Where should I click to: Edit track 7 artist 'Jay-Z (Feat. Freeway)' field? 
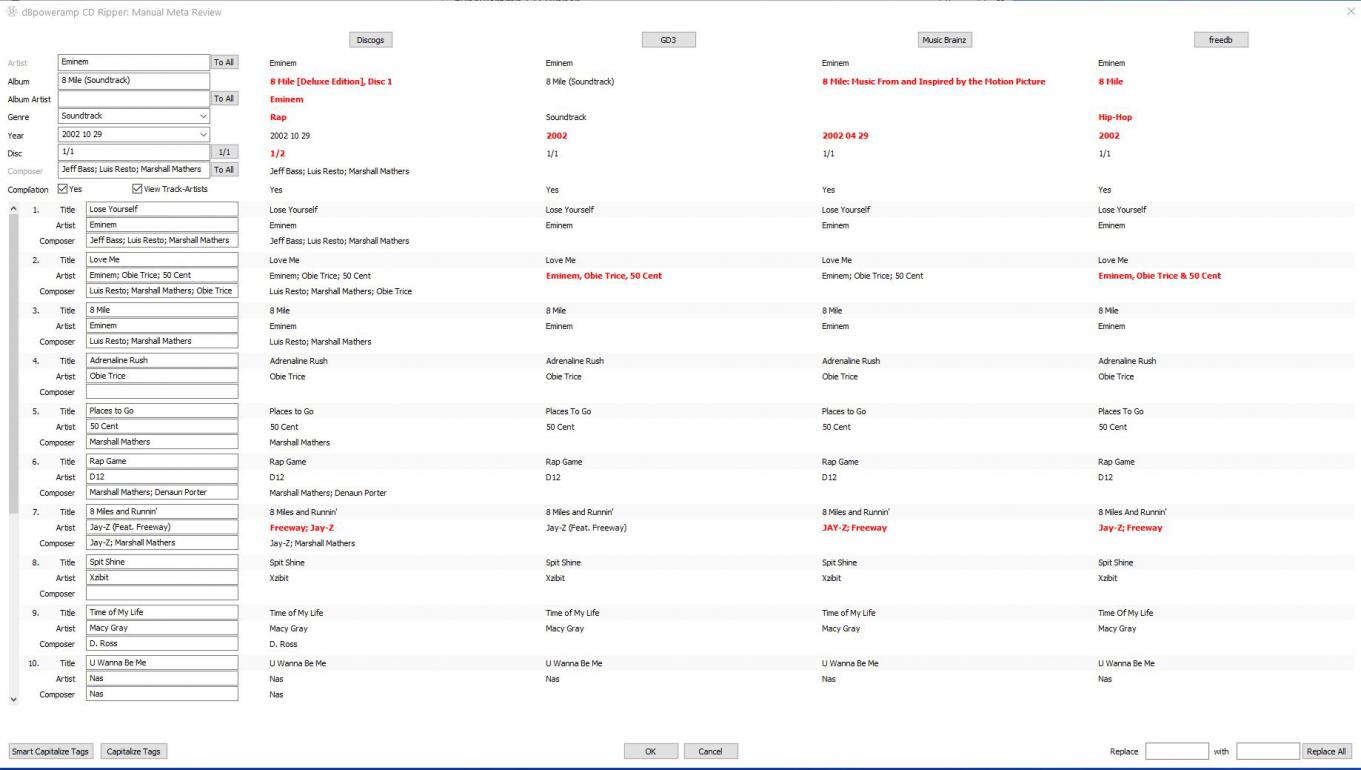(162, 527)
